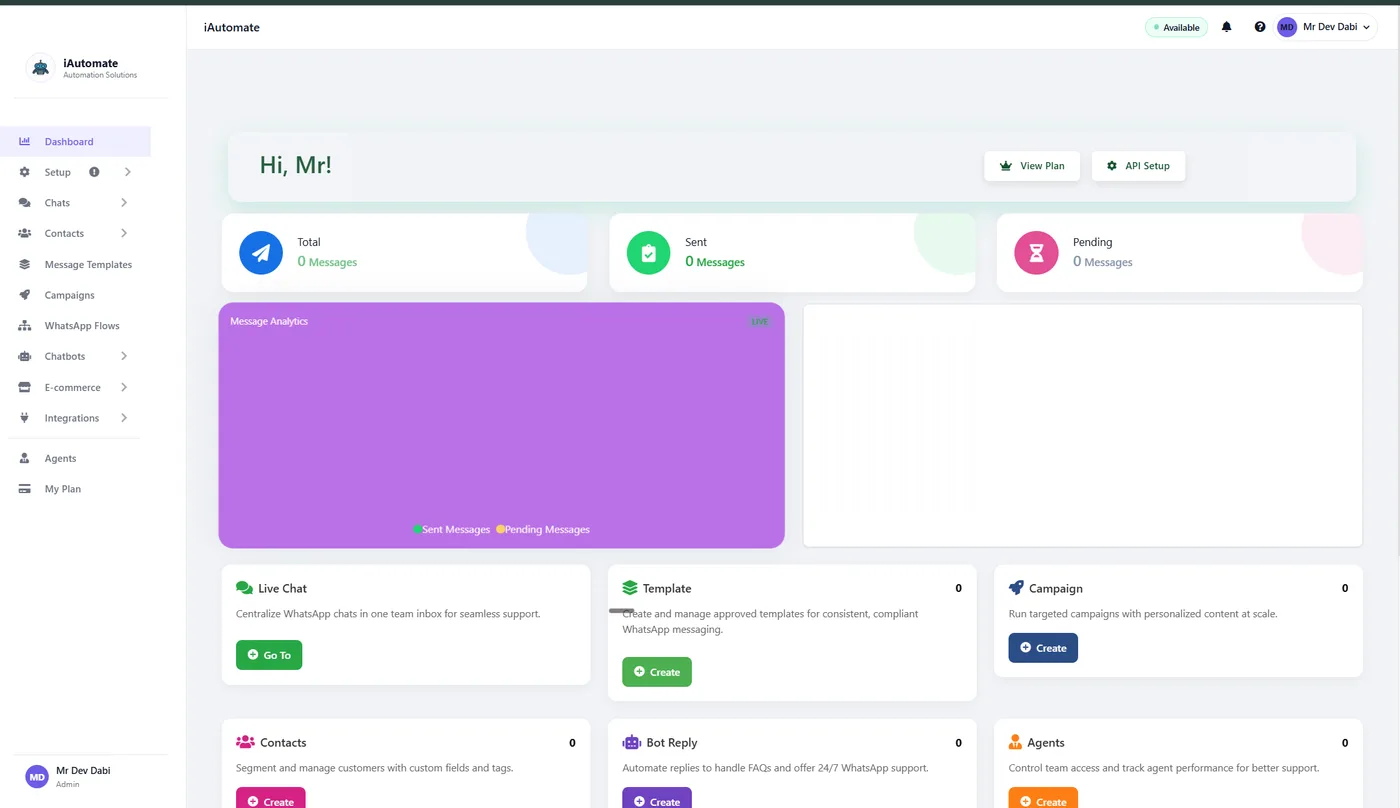Click the Total messages paper plane icon
1400x808 pixels.
(261, 252)
